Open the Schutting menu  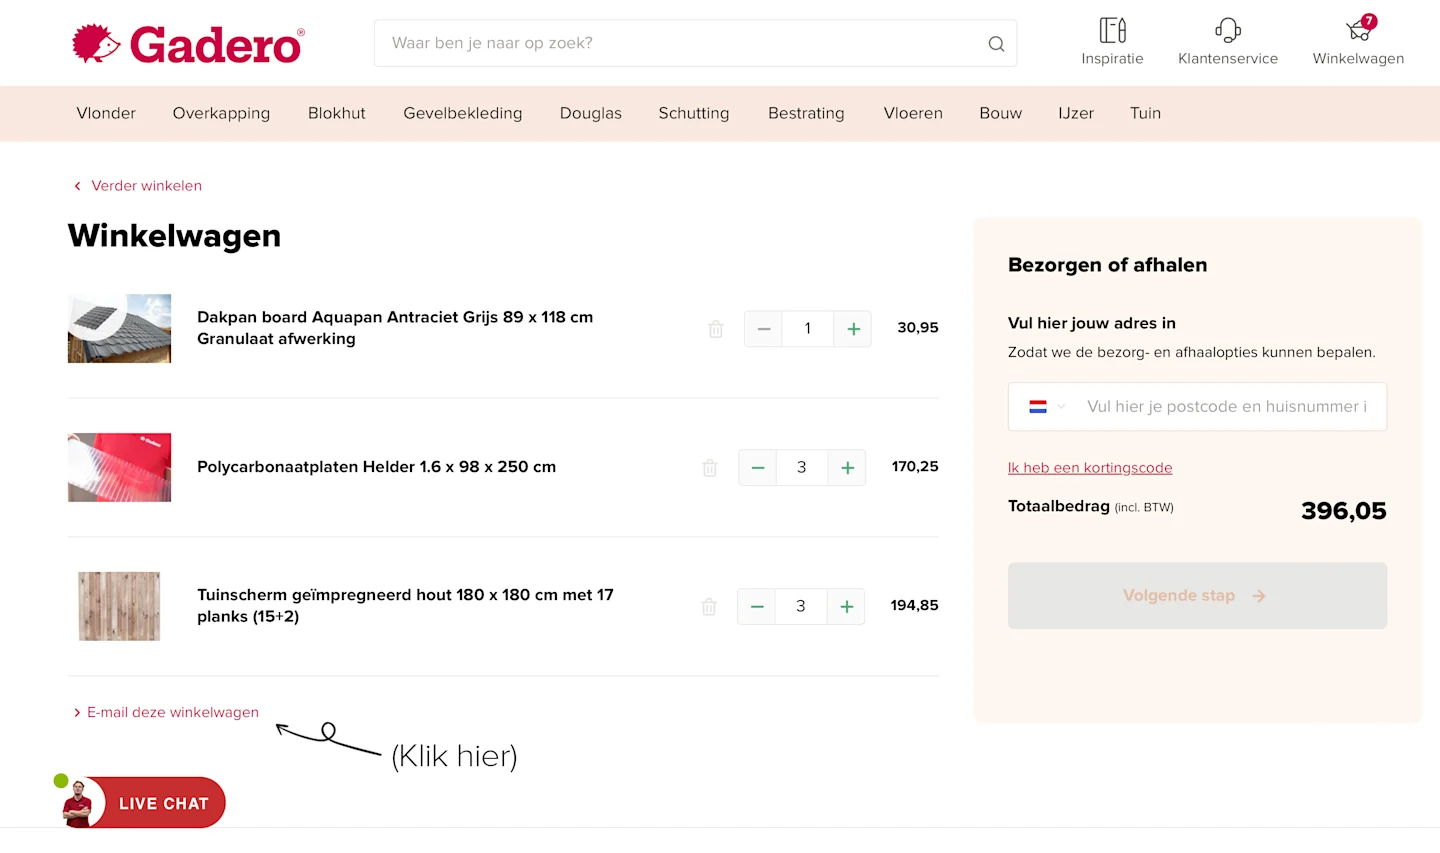pyautogui.click(x=694, y=114)
